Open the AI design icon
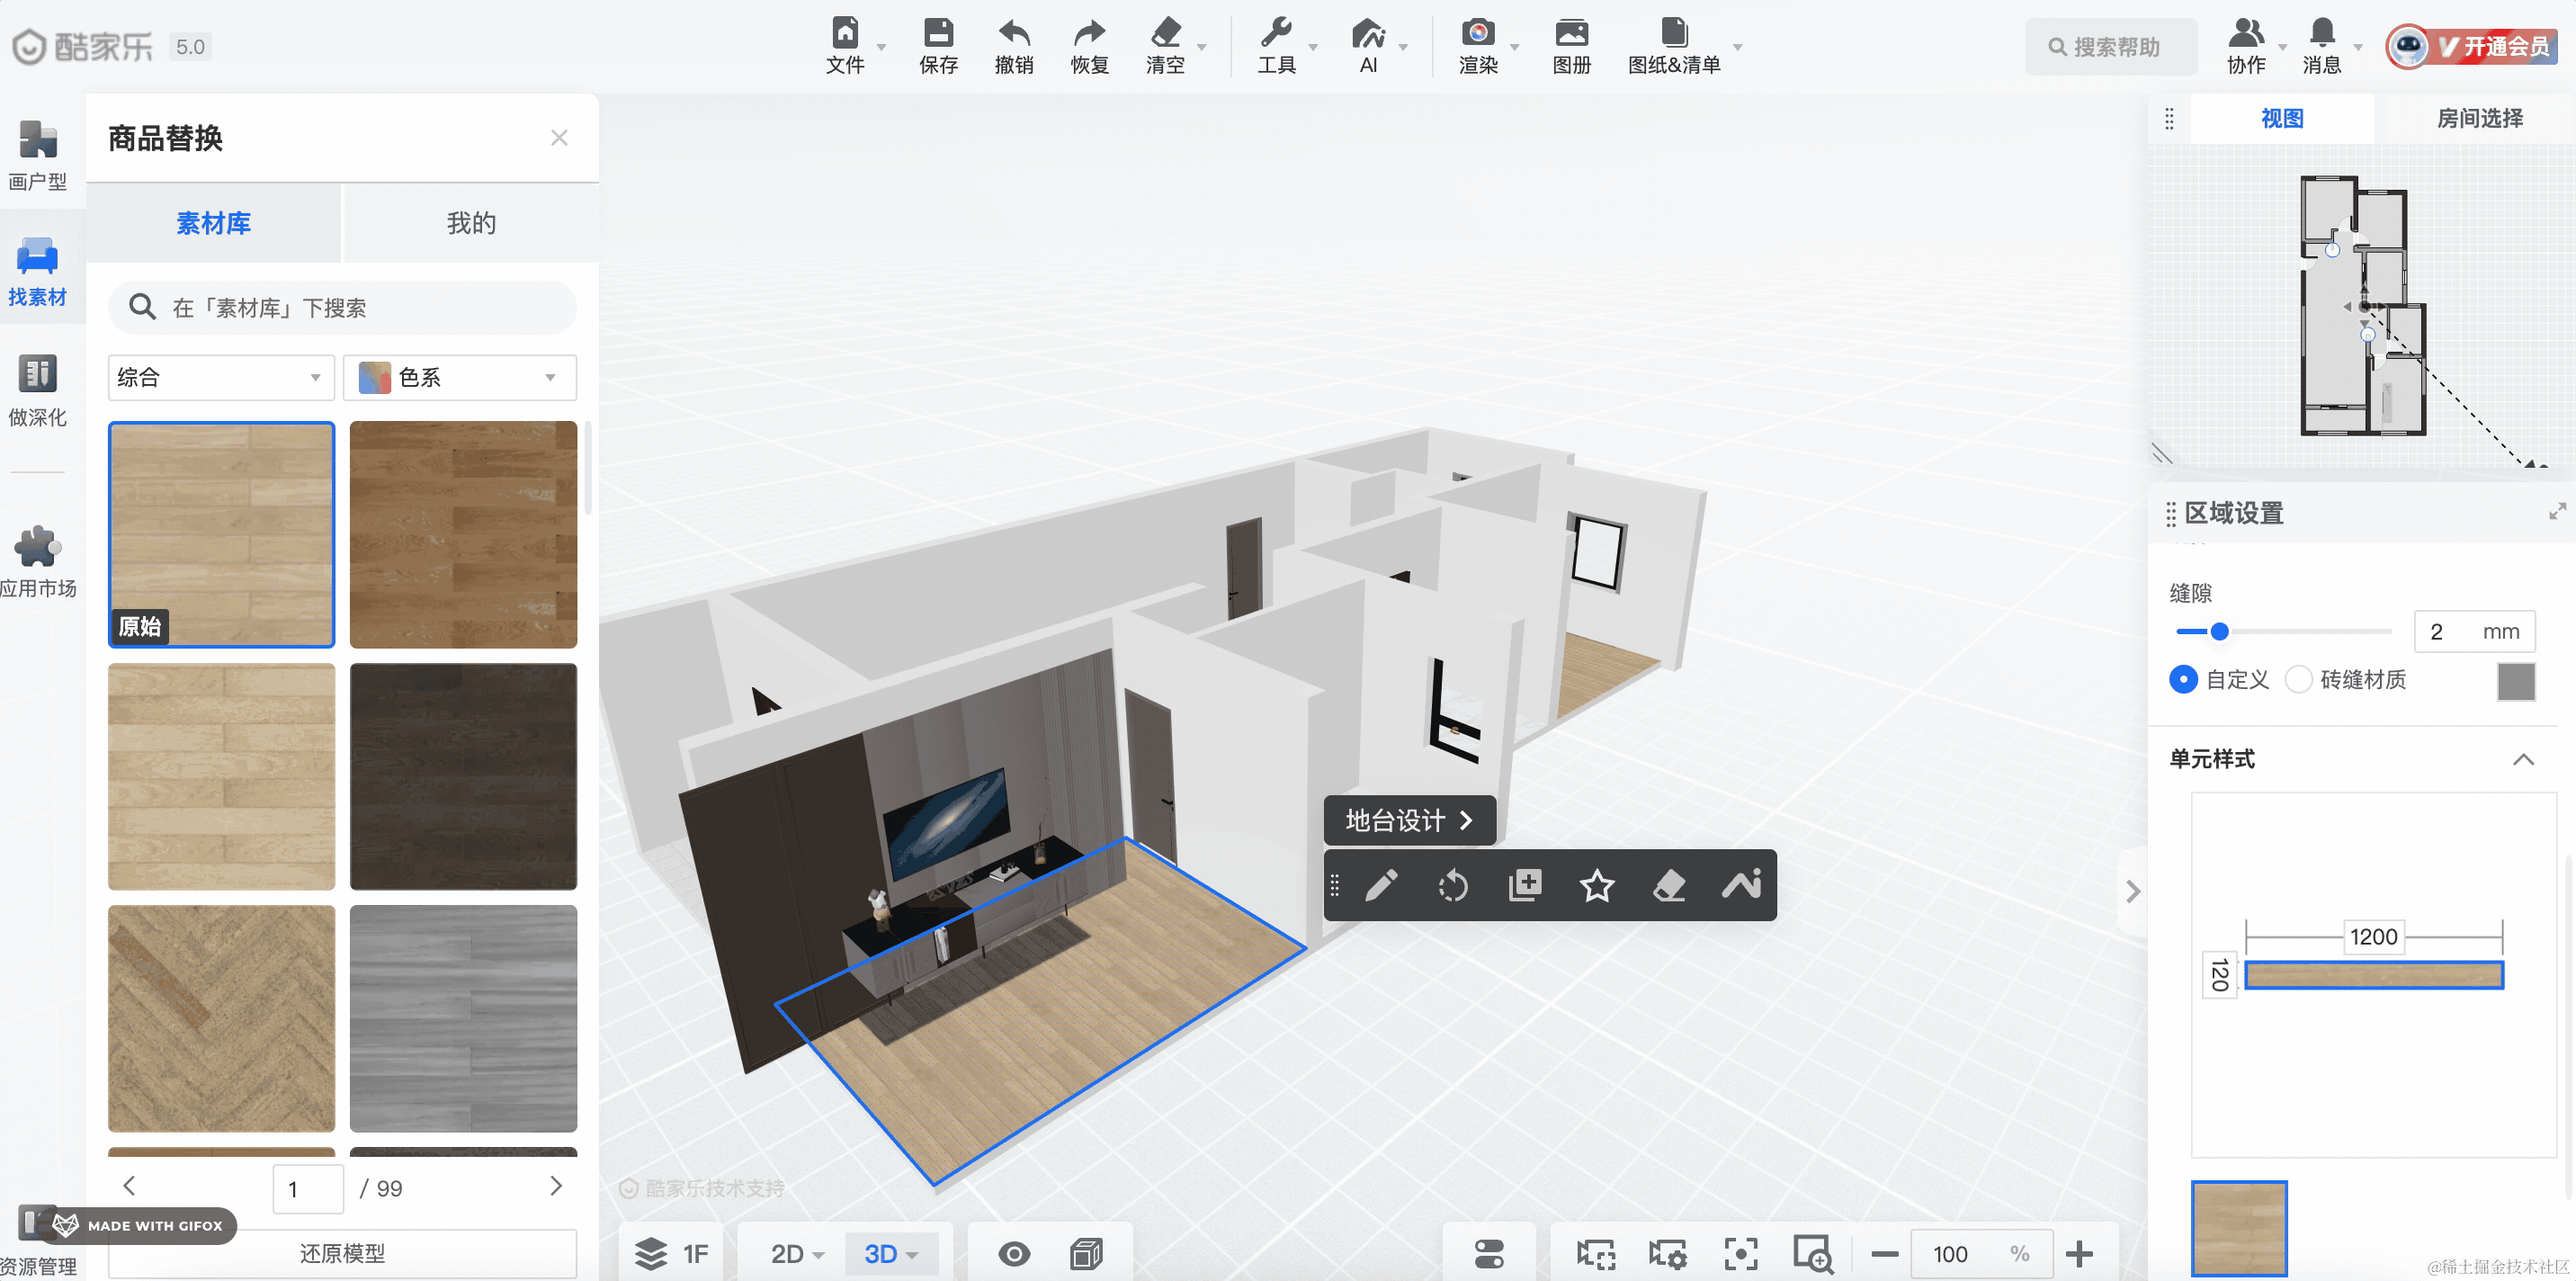Screen dimensions: 2576x1281 pos(1368,33)
